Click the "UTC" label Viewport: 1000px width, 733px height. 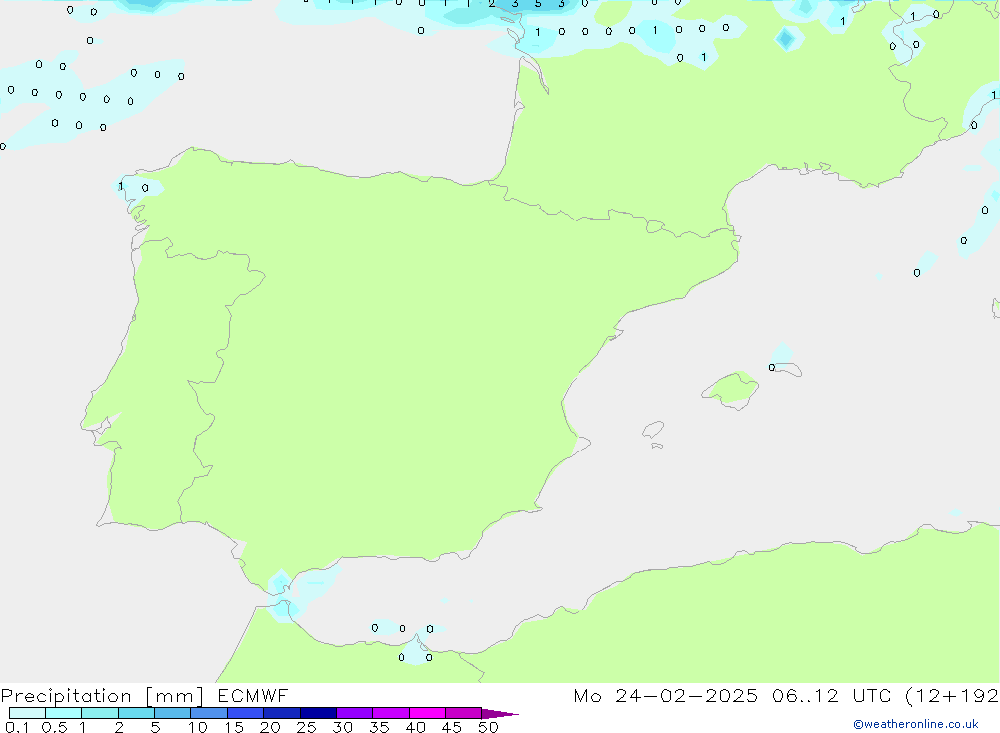[871, 695]
